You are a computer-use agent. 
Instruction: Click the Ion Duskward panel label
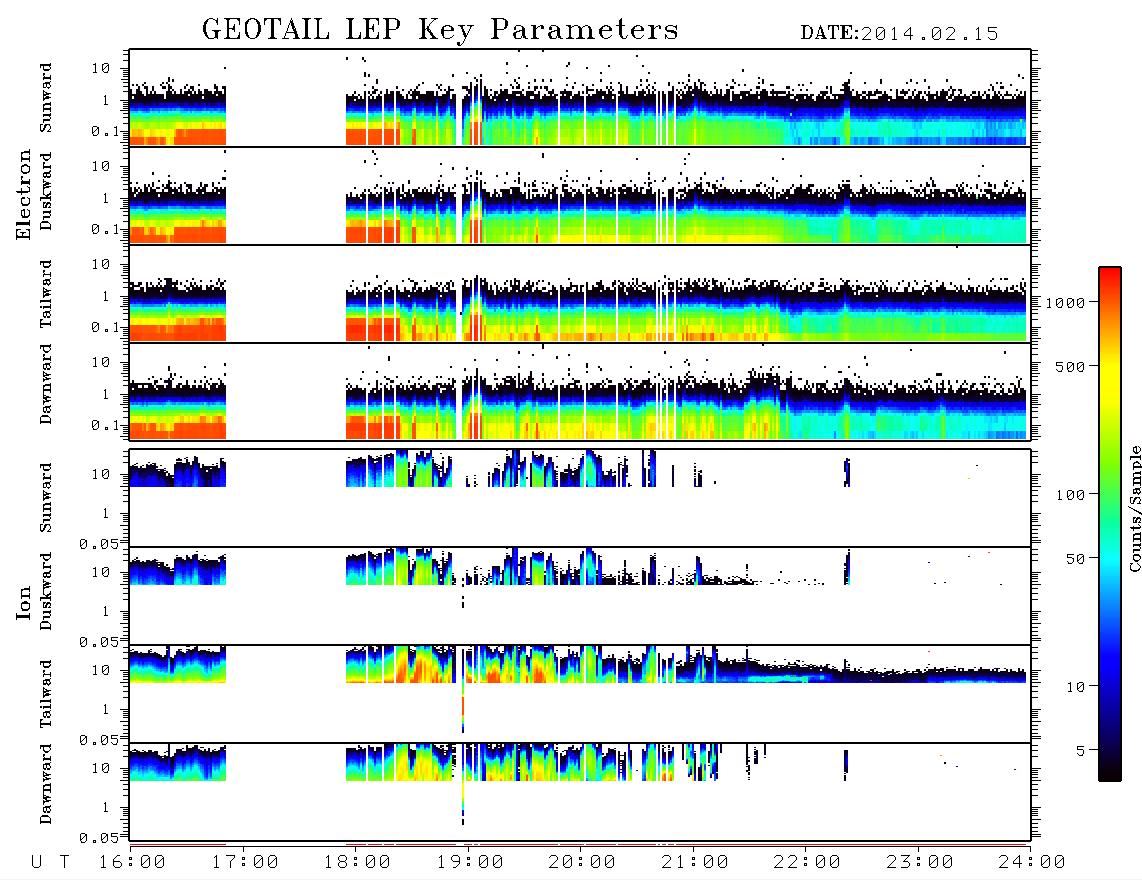[46, 592]
